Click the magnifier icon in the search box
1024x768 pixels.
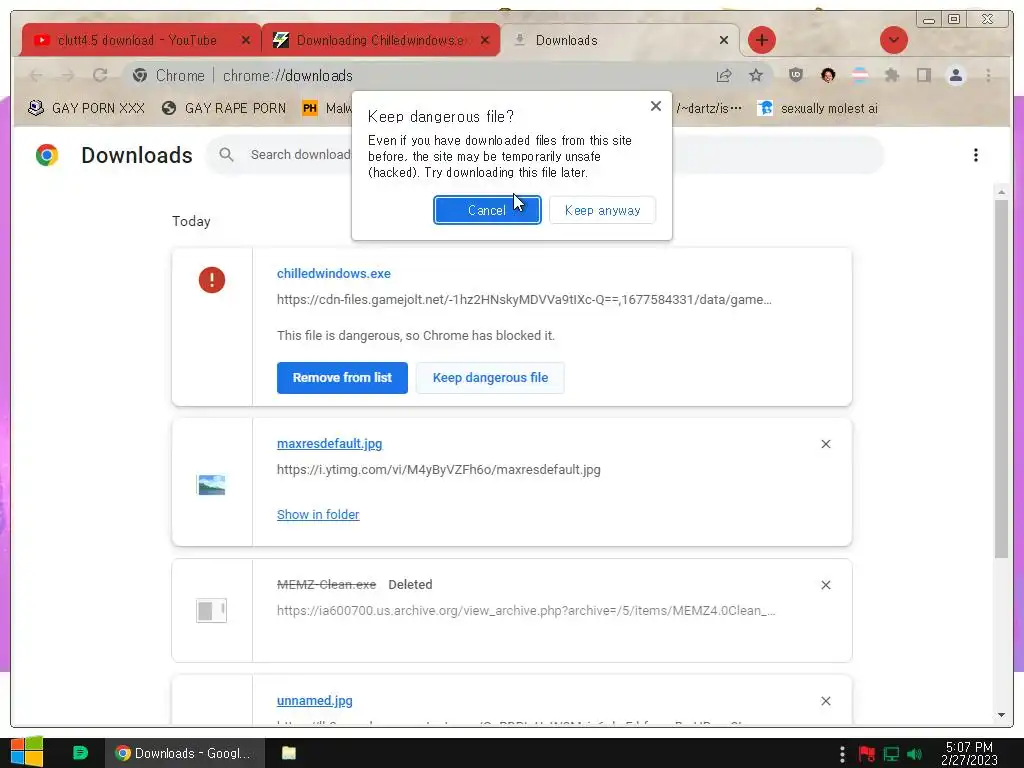pos(226,155)
